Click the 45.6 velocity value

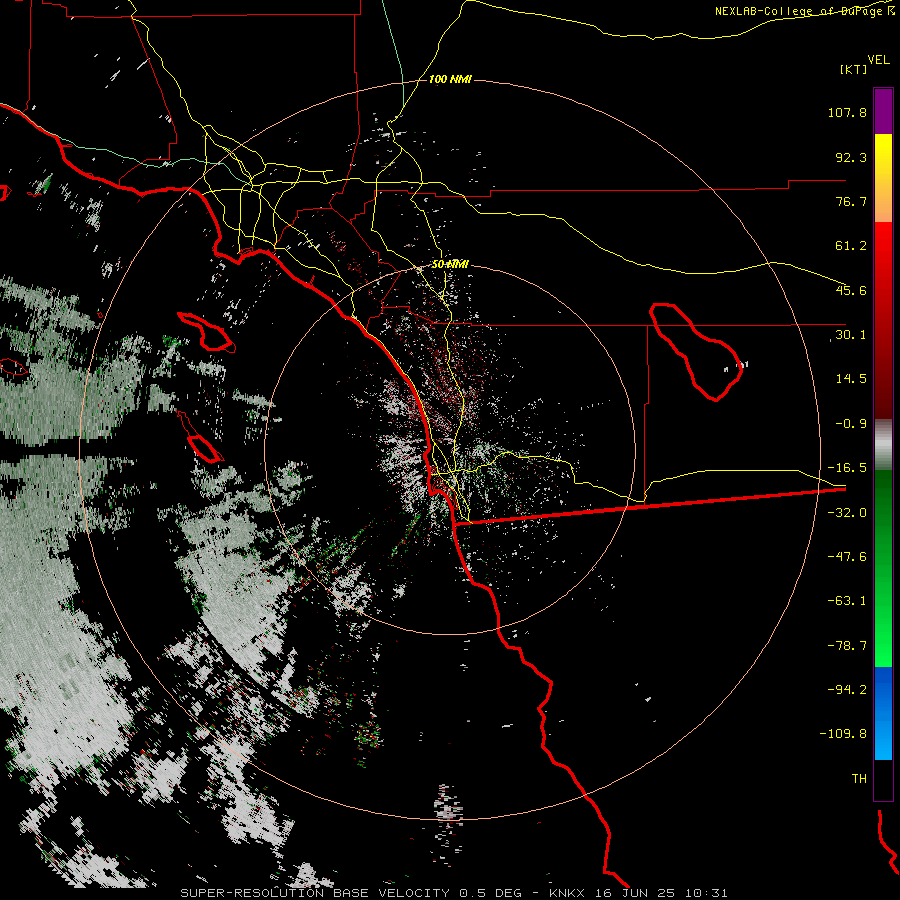(851, 290)
